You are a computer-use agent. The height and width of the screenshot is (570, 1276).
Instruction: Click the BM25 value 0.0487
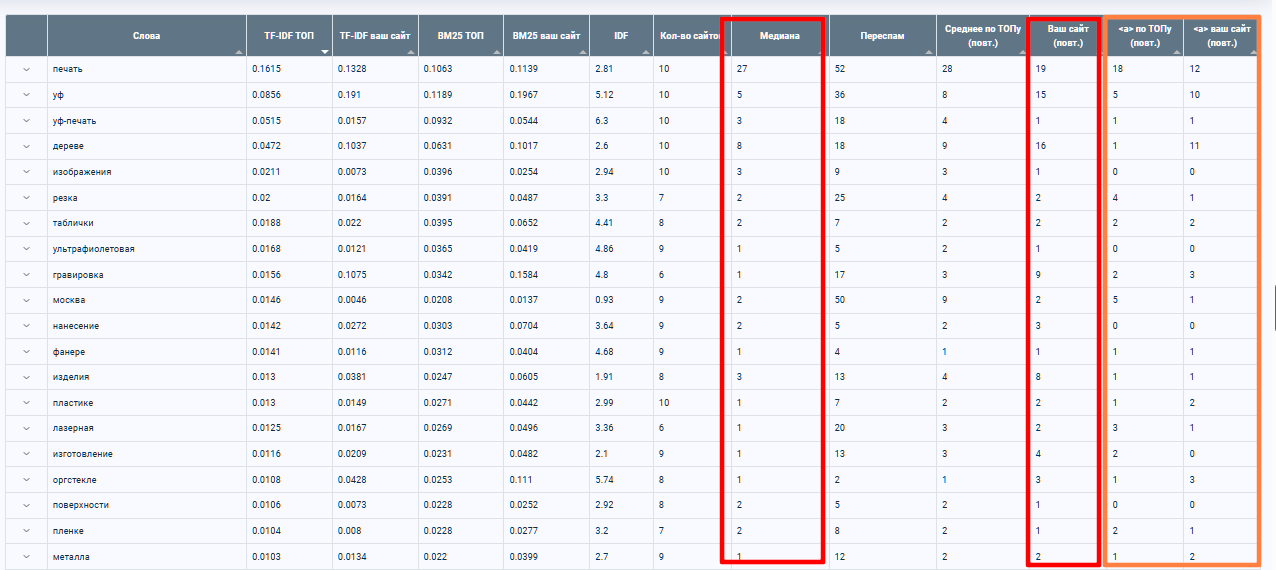[524, 198]
